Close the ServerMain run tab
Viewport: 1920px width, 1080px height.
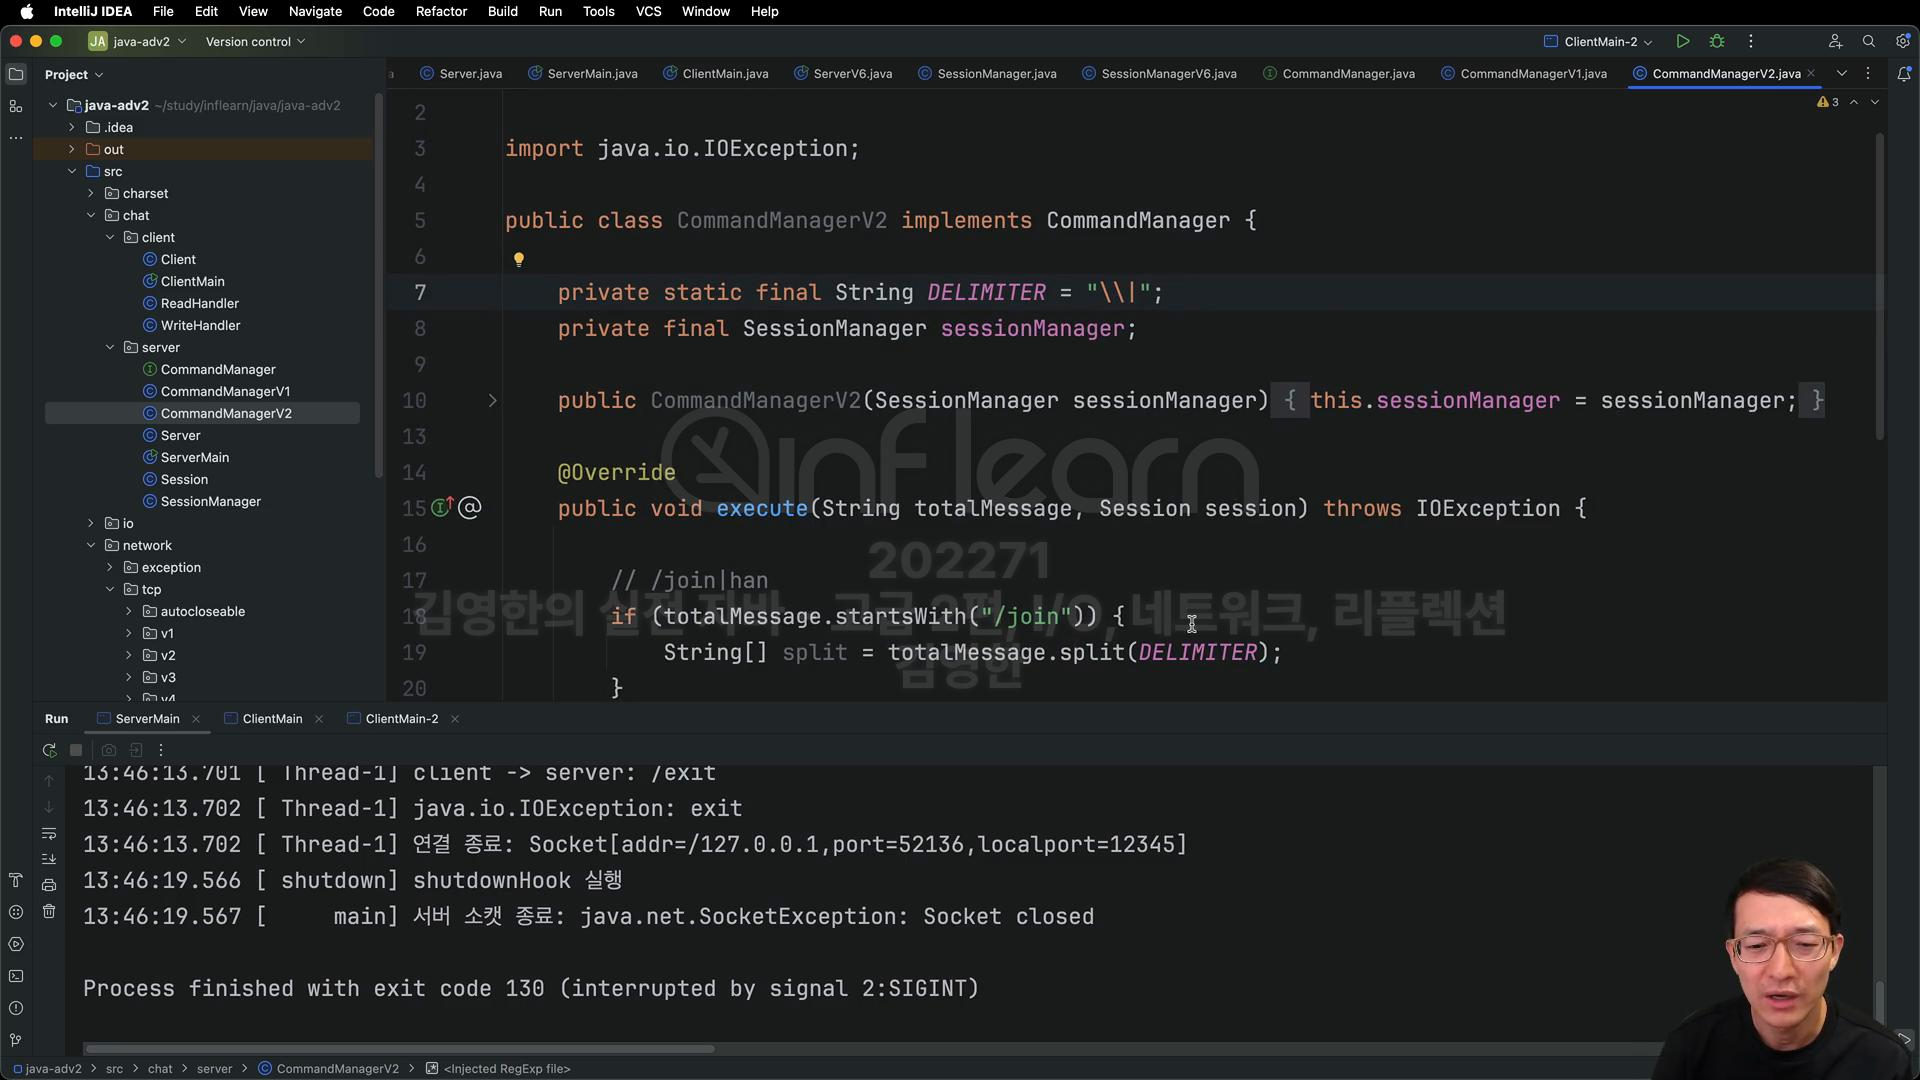click(x=196, y=719)
